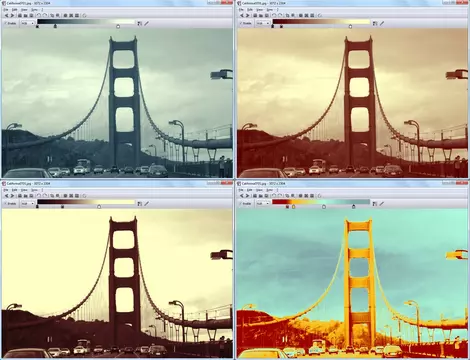470x360 pixels.
Task: Click the eyedropper icon in the top-left window
Action: pos(147,23)
